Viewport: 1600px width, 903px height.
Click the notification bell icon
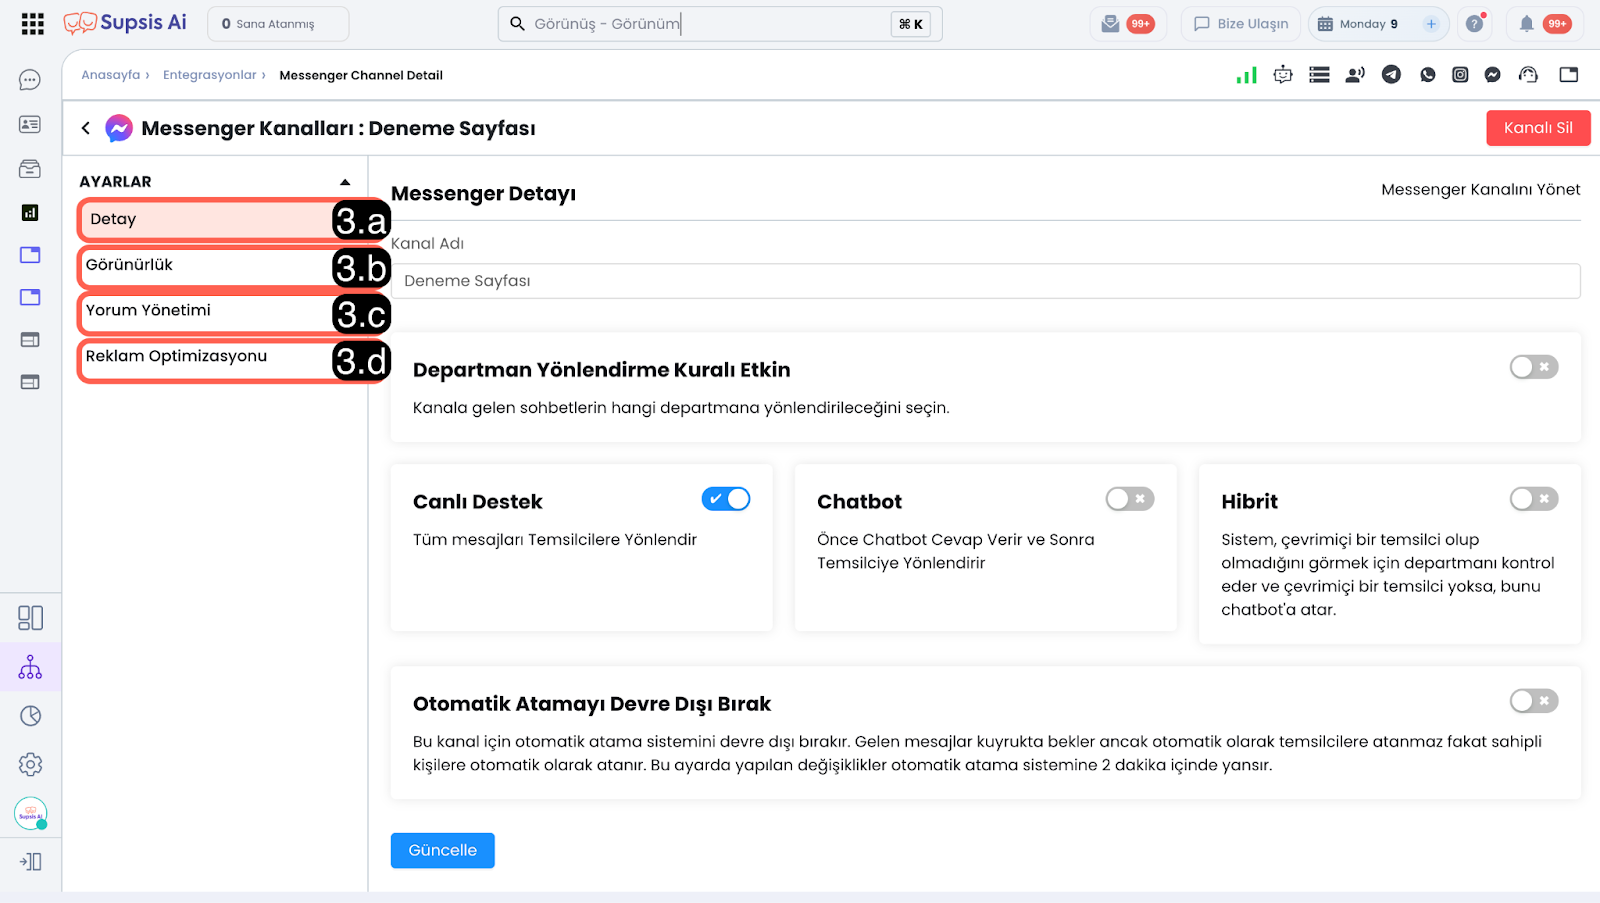[x=1526, y=24]
